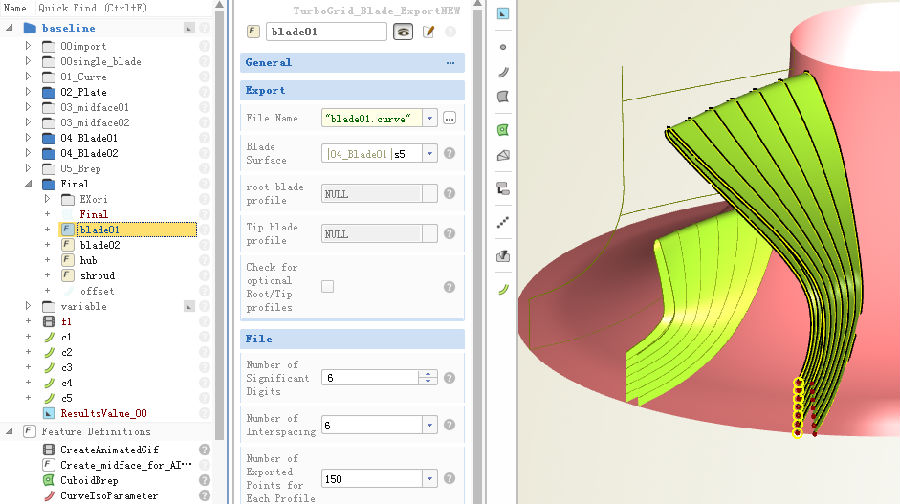Click the browse button next to File Name
The image size is (900, 504).
point(450,118)
